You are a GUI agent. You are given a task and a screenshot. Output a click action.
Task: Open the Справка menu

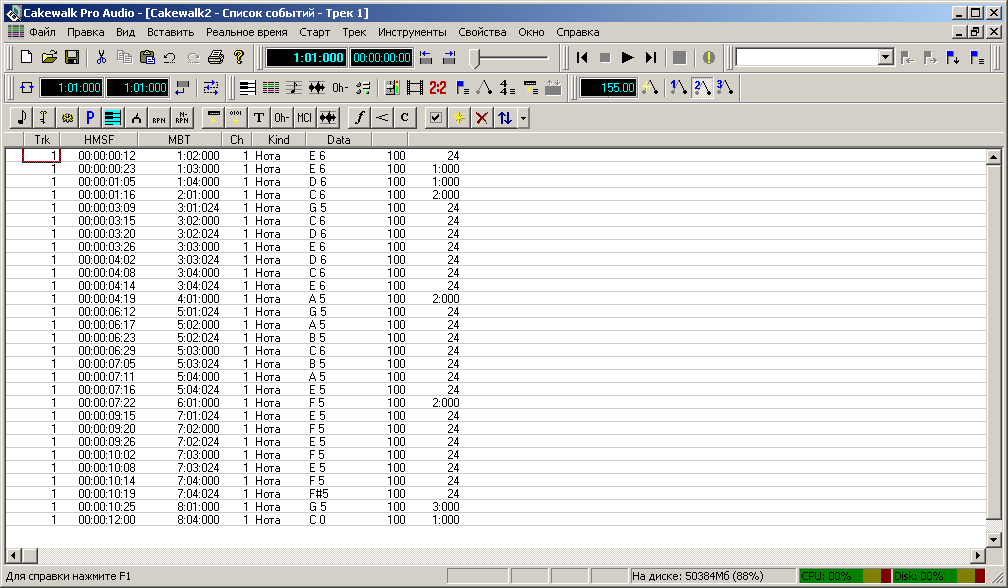click(x=578, y=32)
